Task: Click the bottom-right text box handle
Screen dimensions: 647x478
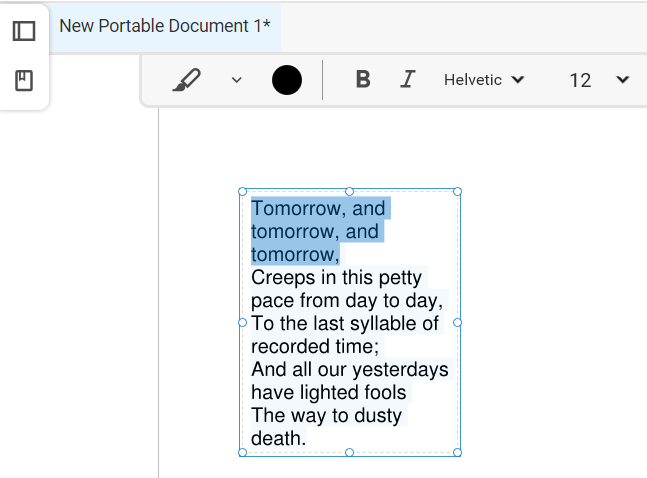Action: pos(457,452)
